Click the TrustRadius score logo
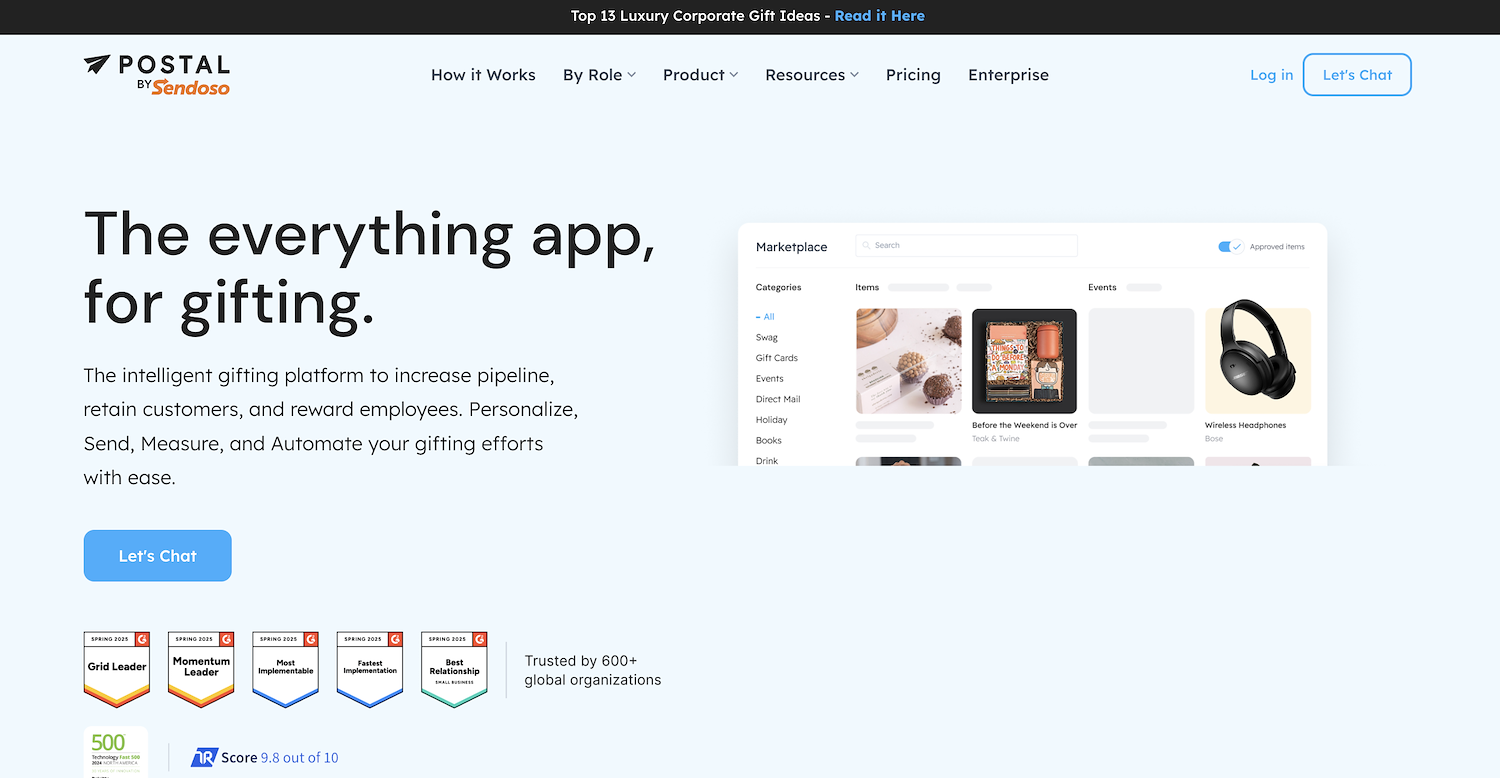The width and height of the screenshot is (1500, 778). click(204, 758)
